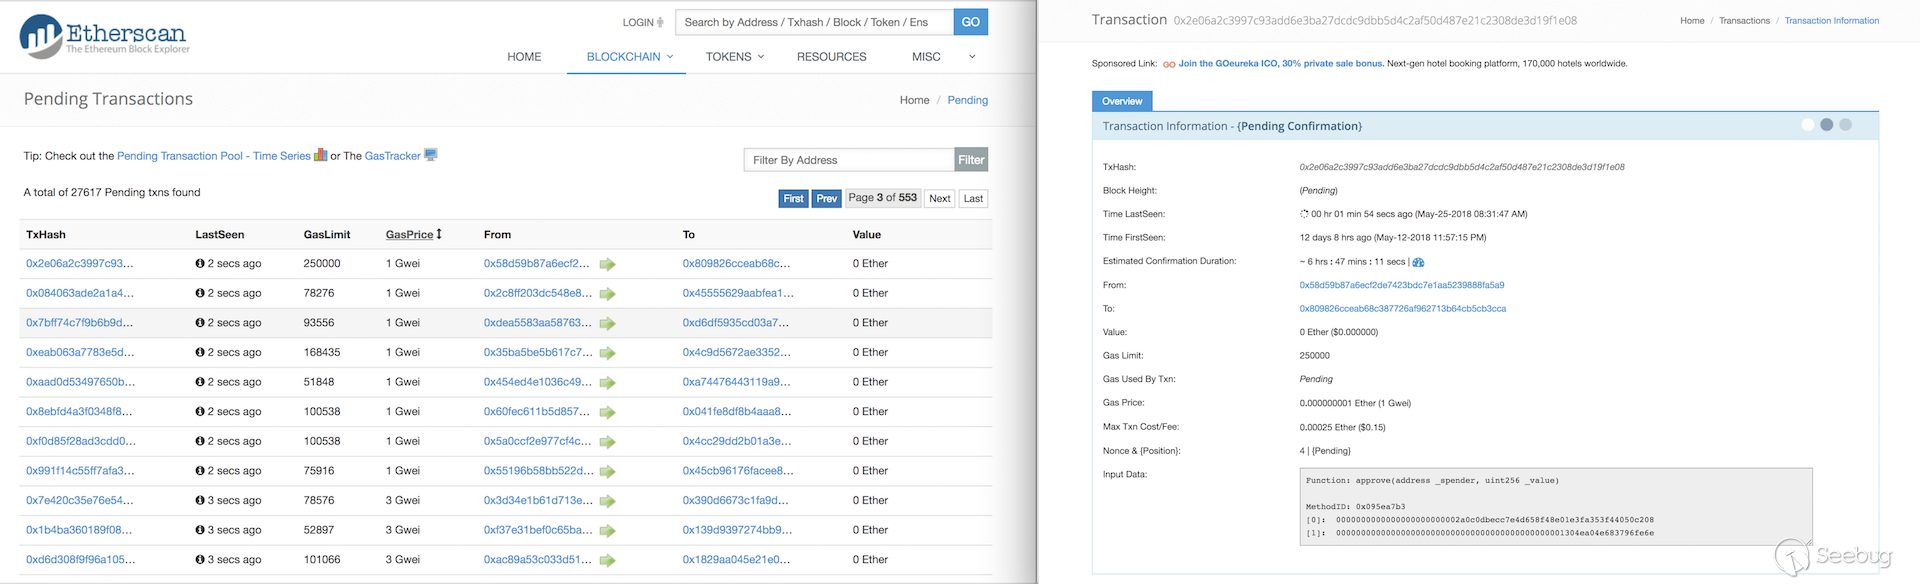Open To address 0x809826cceab68c in table
This screenshot has height=584, width=1920.
[x=736, y=264]
